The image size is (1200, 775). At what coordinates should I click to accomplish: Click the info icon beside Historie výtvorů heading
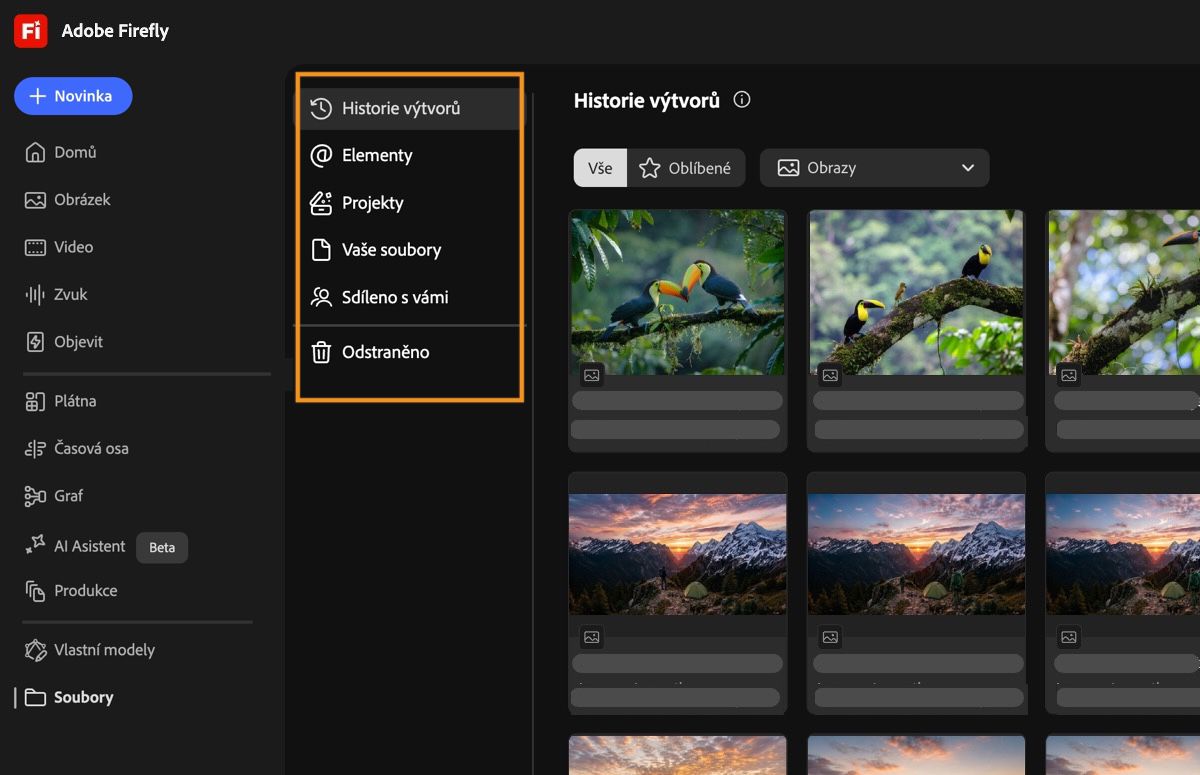pos(742,100)
